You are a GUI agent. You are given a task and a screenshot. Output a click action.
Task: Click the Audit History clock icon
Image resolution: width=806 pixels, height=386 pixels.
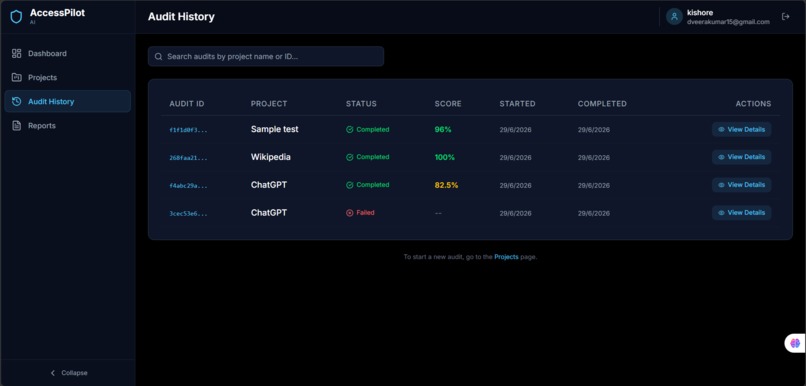pos(16,101)
